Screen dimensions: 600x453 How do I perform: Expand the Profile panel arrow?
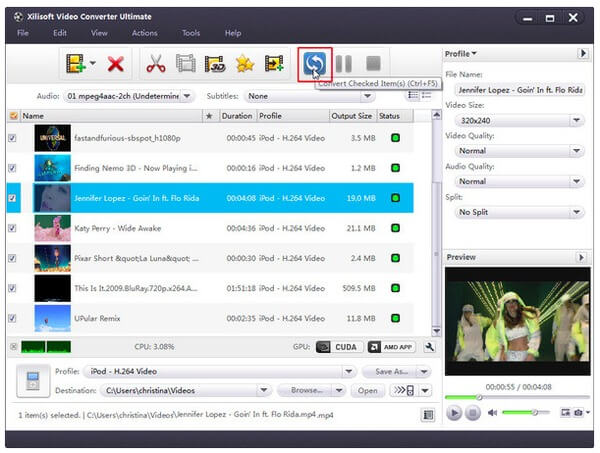(582, 53)
